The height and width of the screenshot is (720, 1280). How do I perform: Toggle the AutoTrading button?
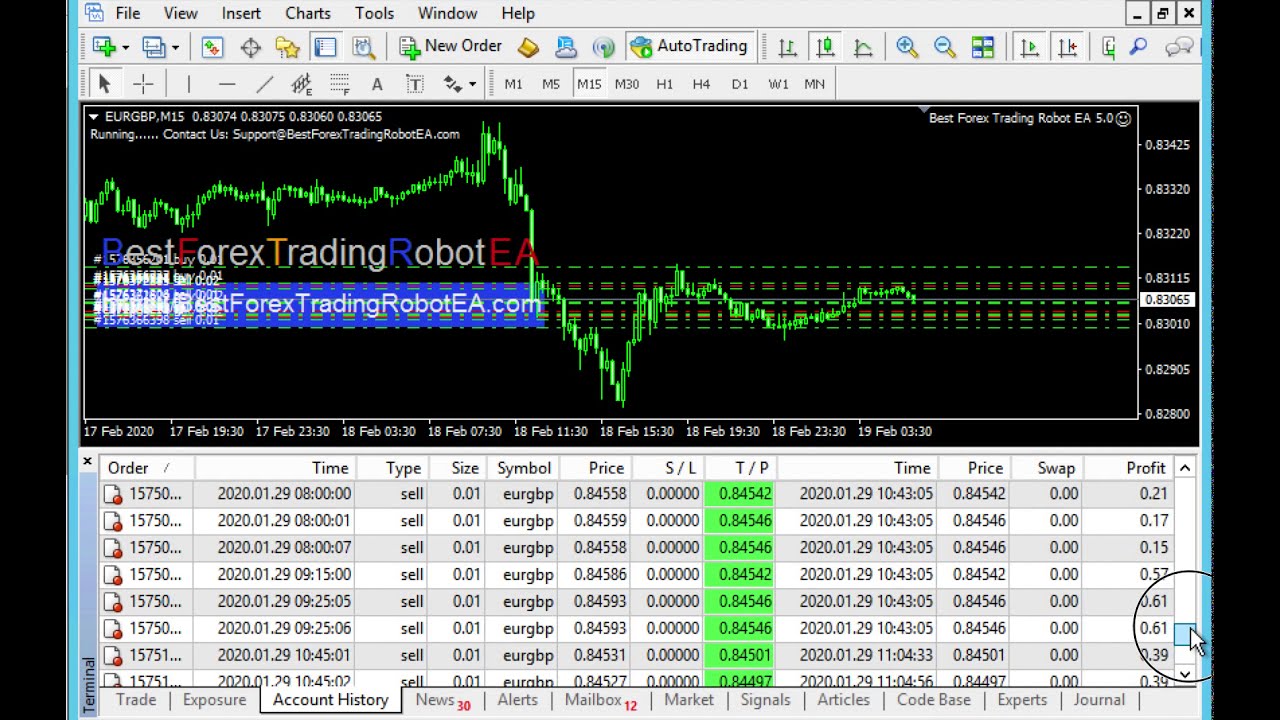[x=689, y=46]
